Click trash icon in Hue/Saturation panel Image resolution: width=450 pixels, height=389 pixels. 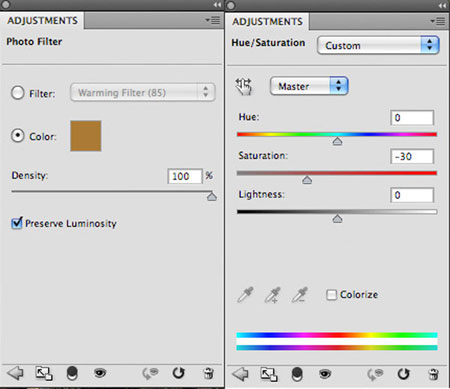coord(433,374)
